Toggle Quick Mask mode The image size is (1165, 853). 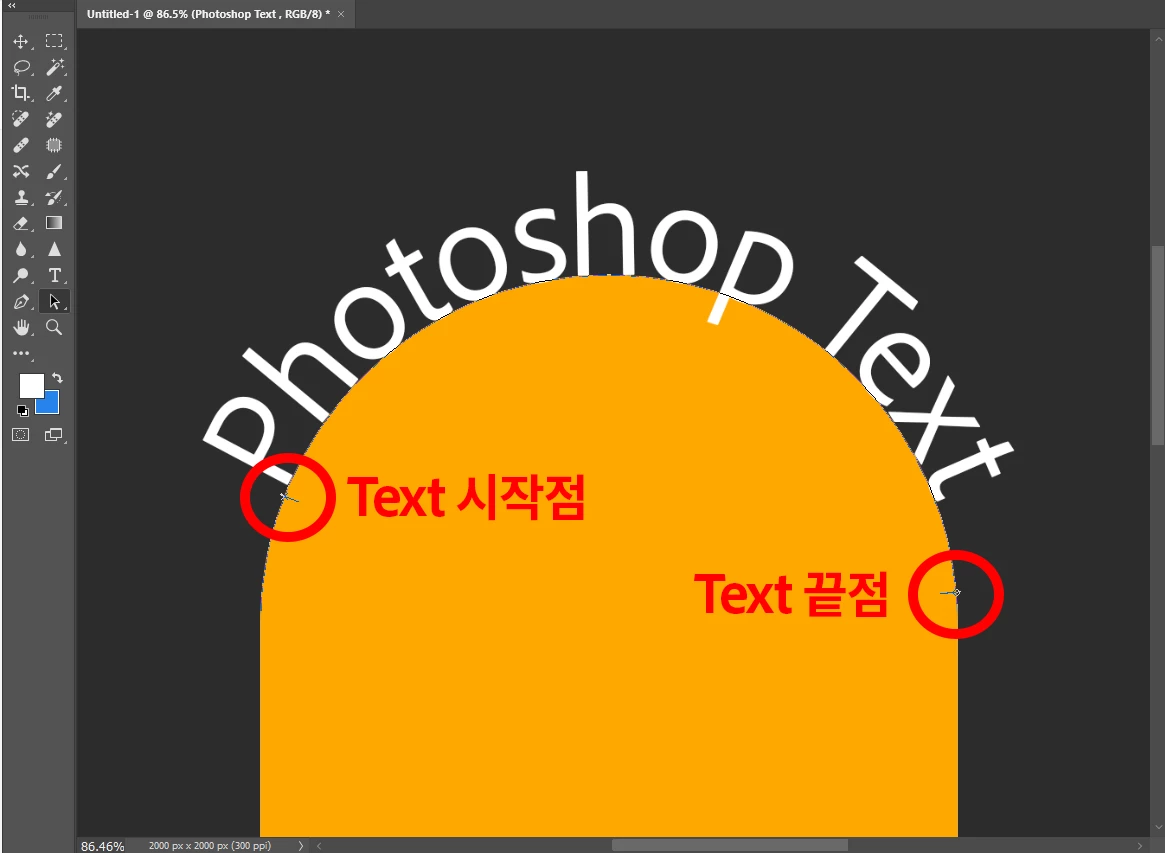(x=21, y=435)
